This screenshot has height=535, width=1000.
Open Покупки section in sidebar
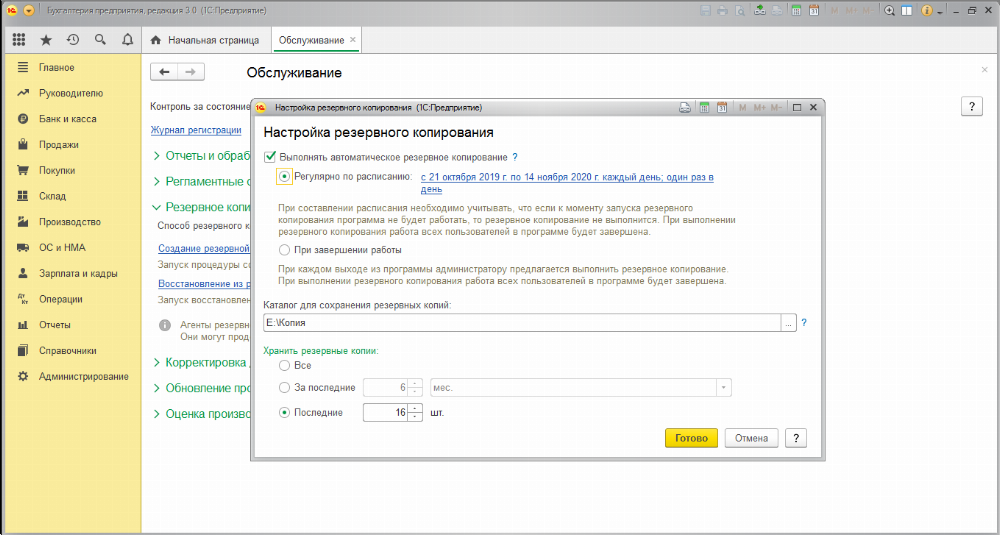point(57,170)
